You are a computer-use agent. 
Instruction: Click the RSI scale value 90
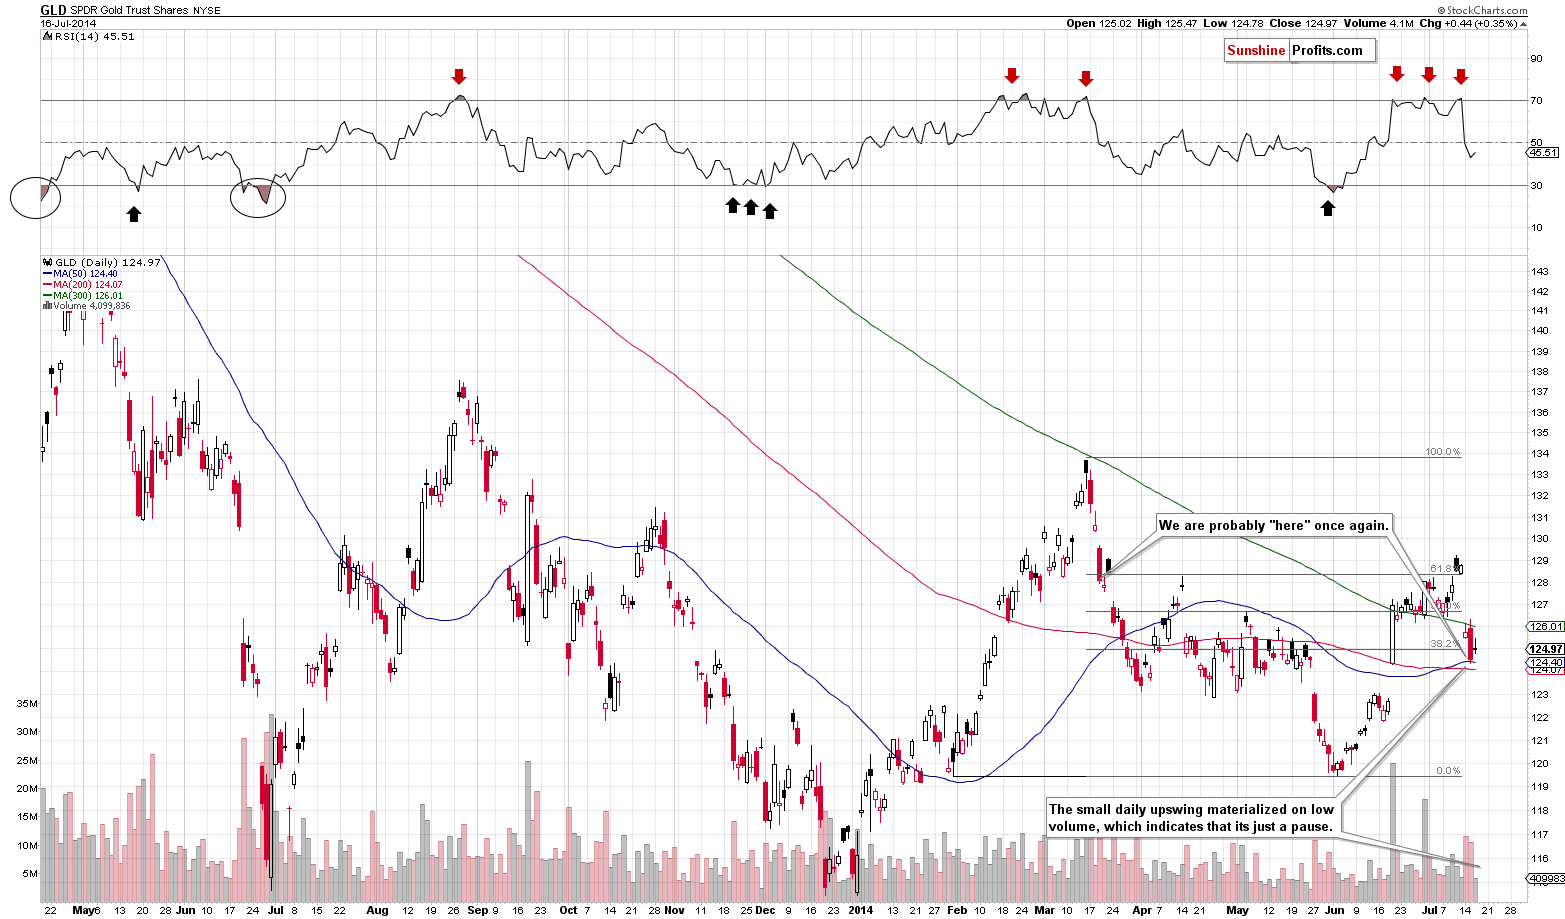tap(1537, 58)
